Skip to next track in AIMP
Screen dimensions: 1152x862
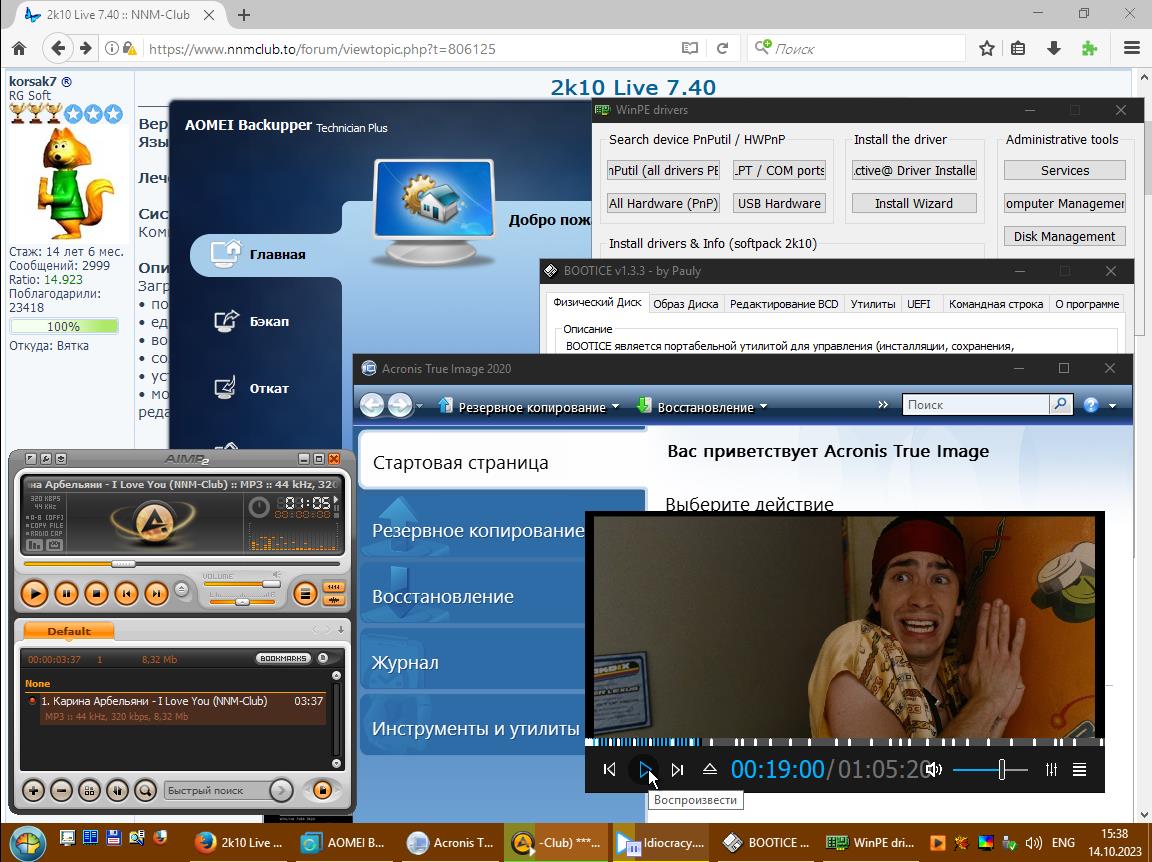(x=156, y=594)
